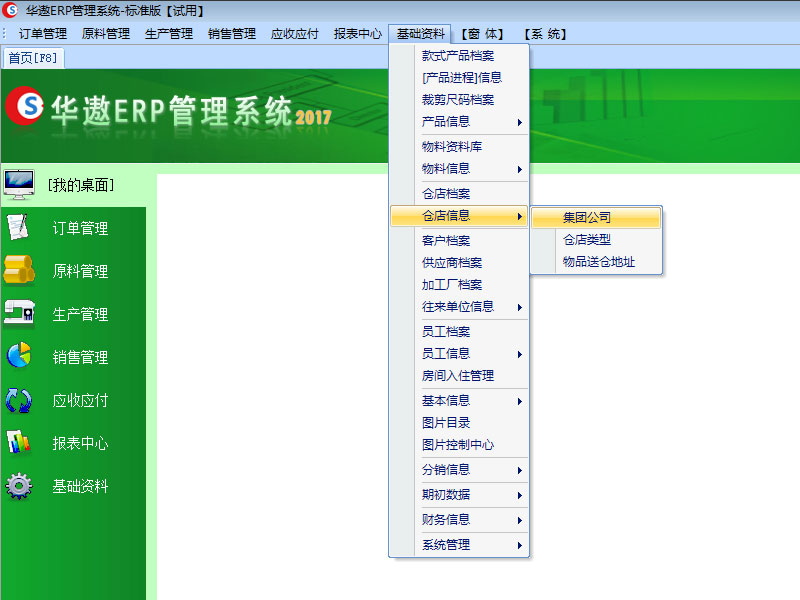800x600 pixels.
Task: Select 客户档案 menu entry
Action: (459, 240)
